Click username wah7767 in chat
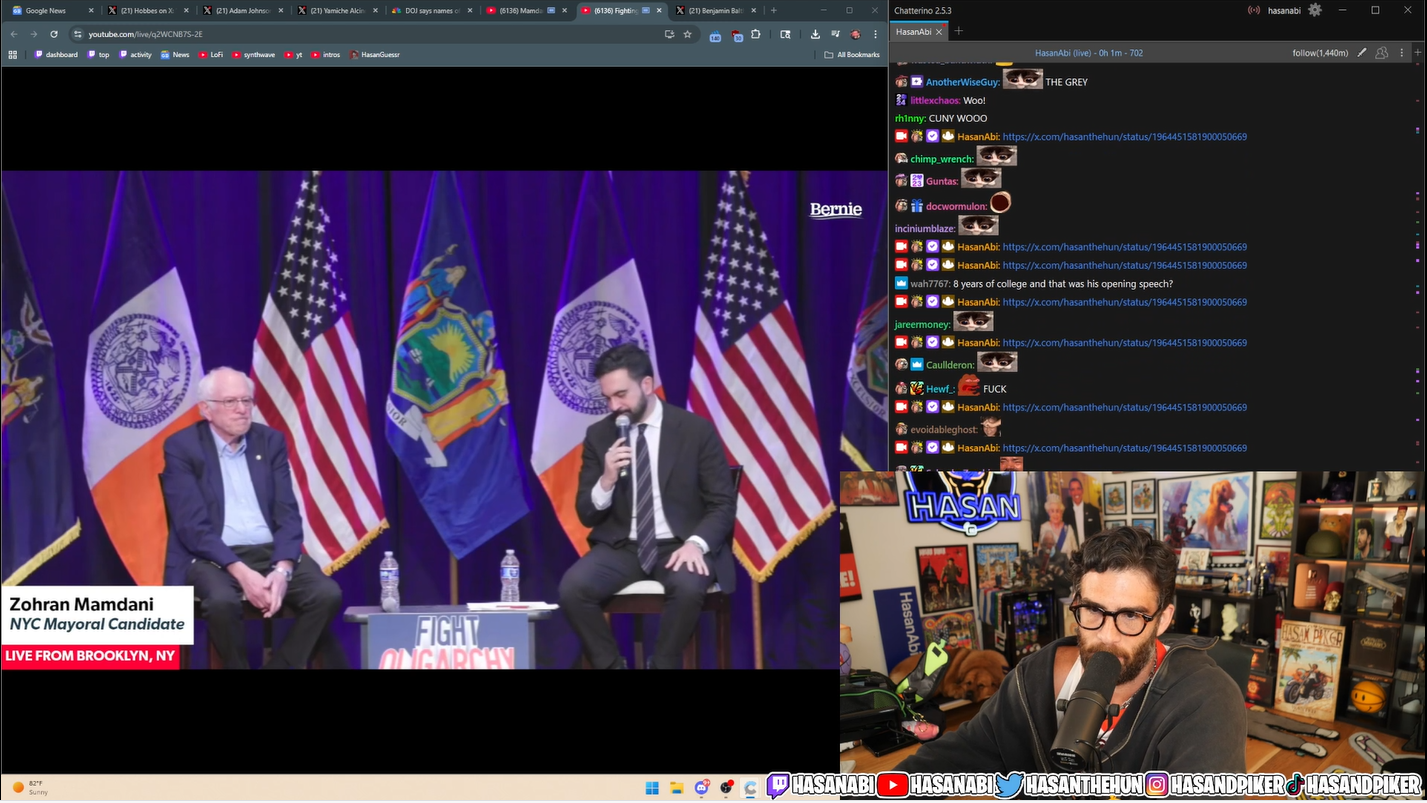 coord(929,284)
